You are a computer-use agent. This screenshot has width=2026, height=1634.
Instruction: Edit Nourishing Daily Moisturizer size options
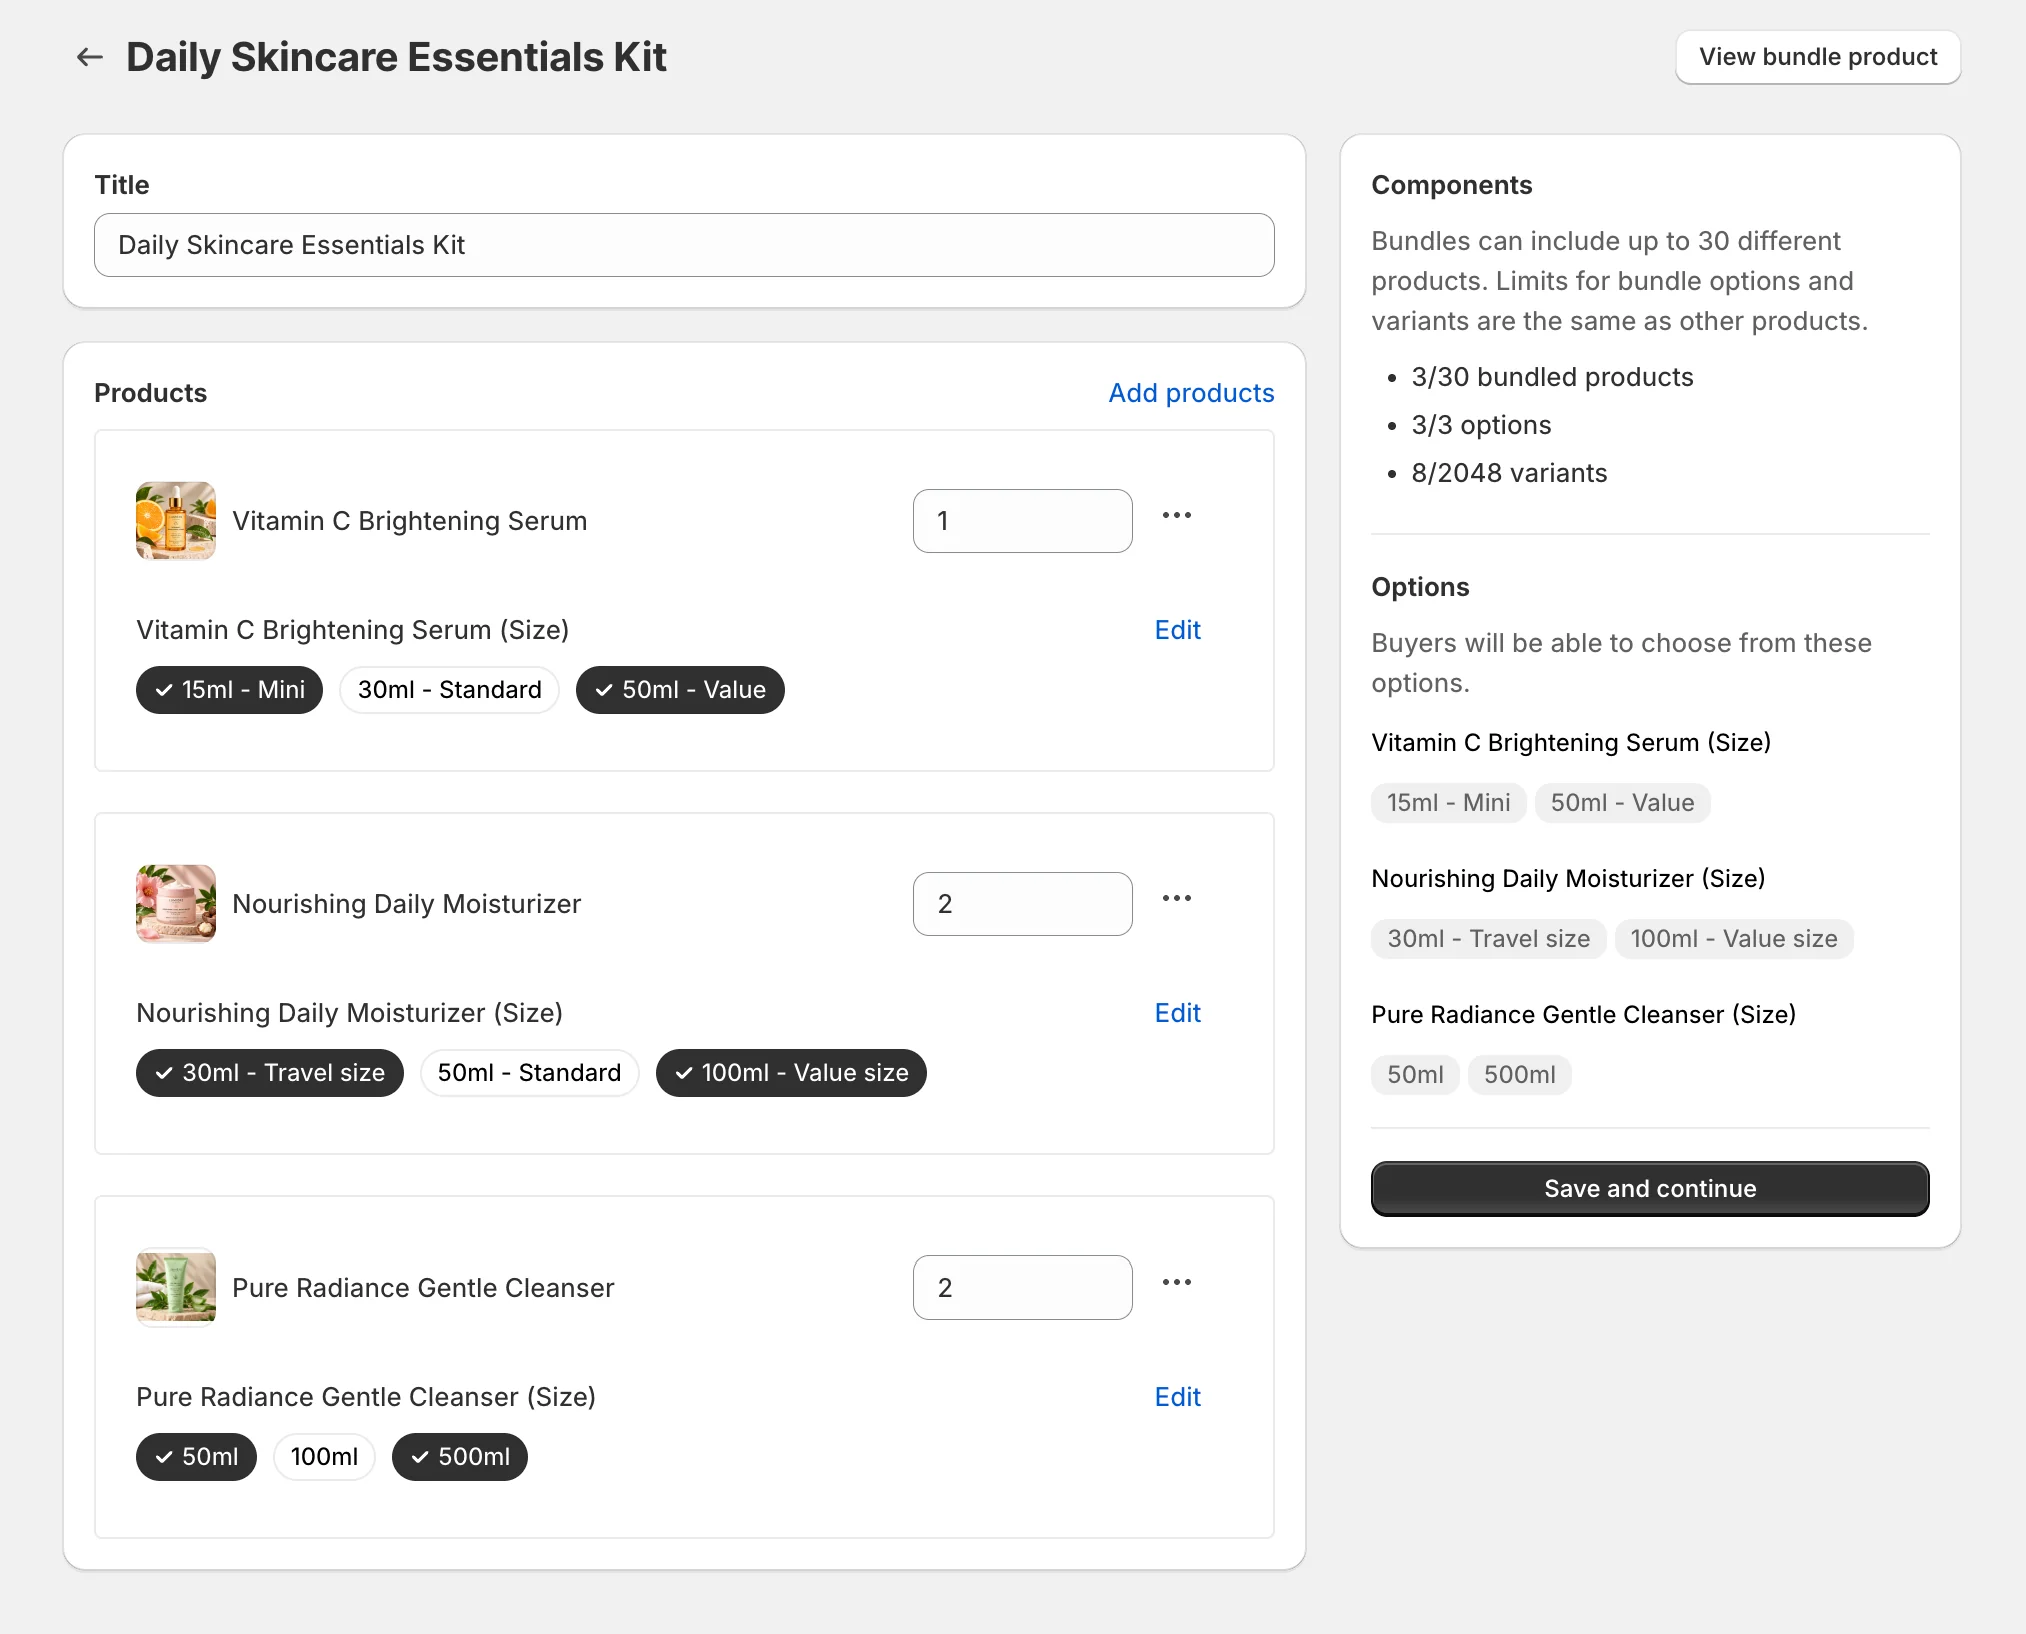(1177, 1013)
